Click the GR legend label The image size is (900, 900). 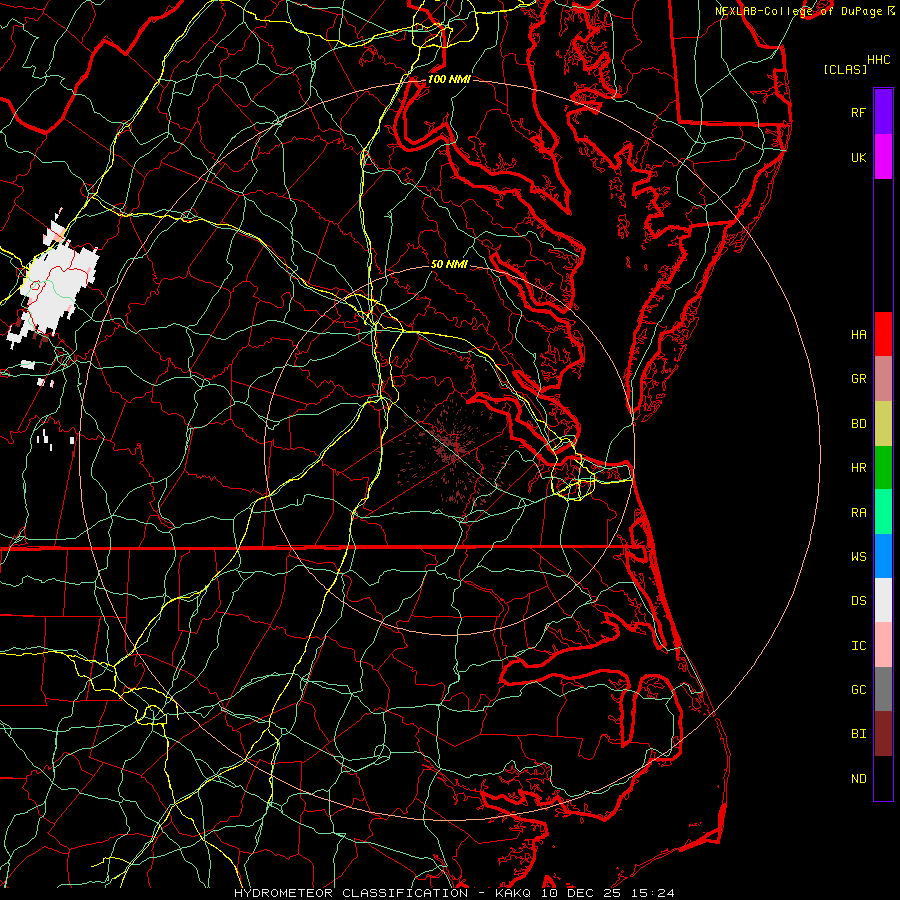[858, 378]
